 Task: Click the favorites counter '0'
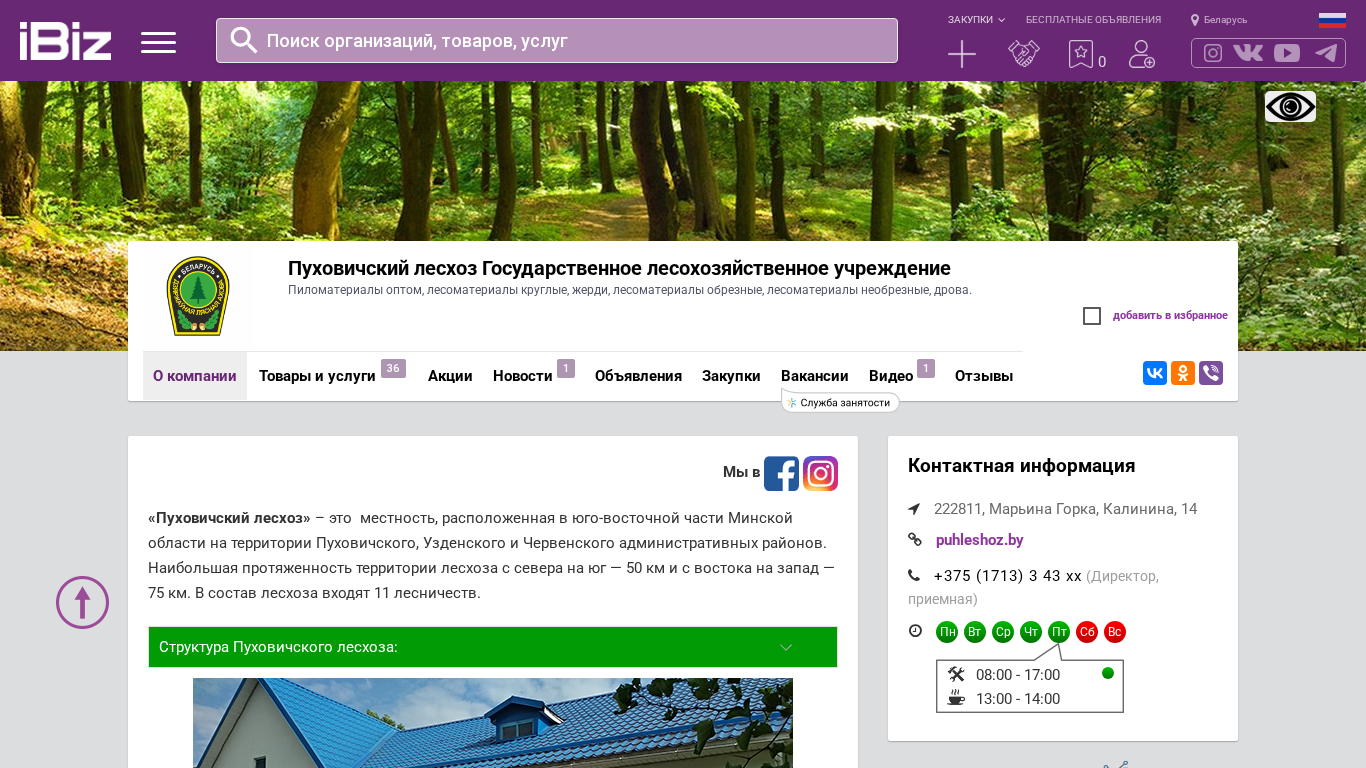point(1102,62)
